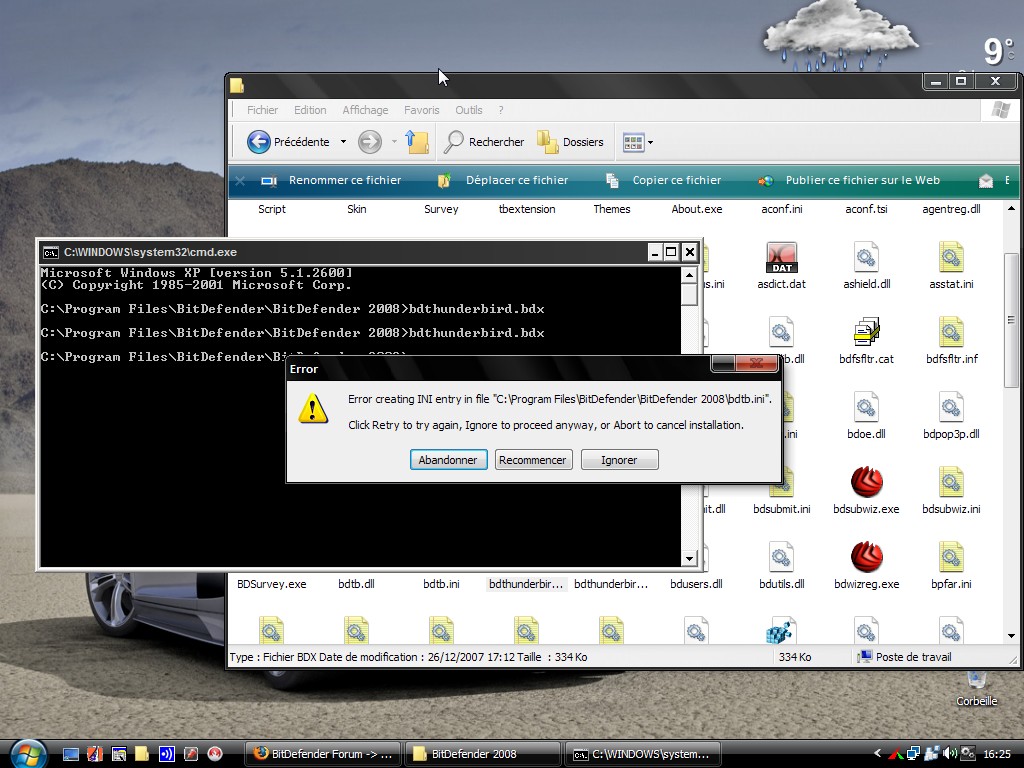This screenshot has width=1024, height=768.
Task: Click Déplacer ce fichier link
Action: pos(517,180)
